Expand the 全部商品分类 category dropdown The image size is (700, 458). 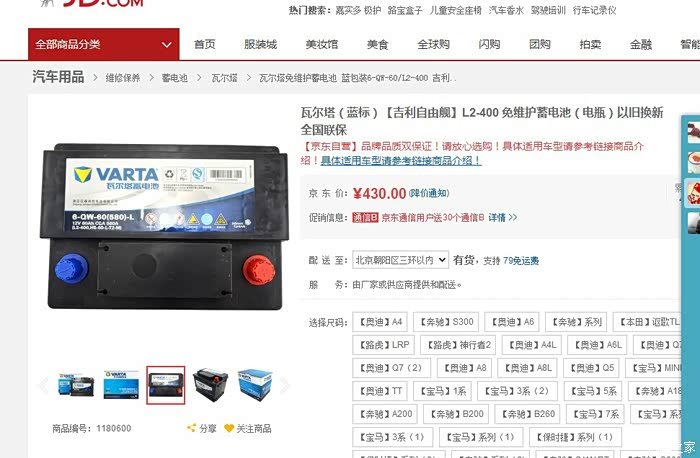tap(104, 44)
